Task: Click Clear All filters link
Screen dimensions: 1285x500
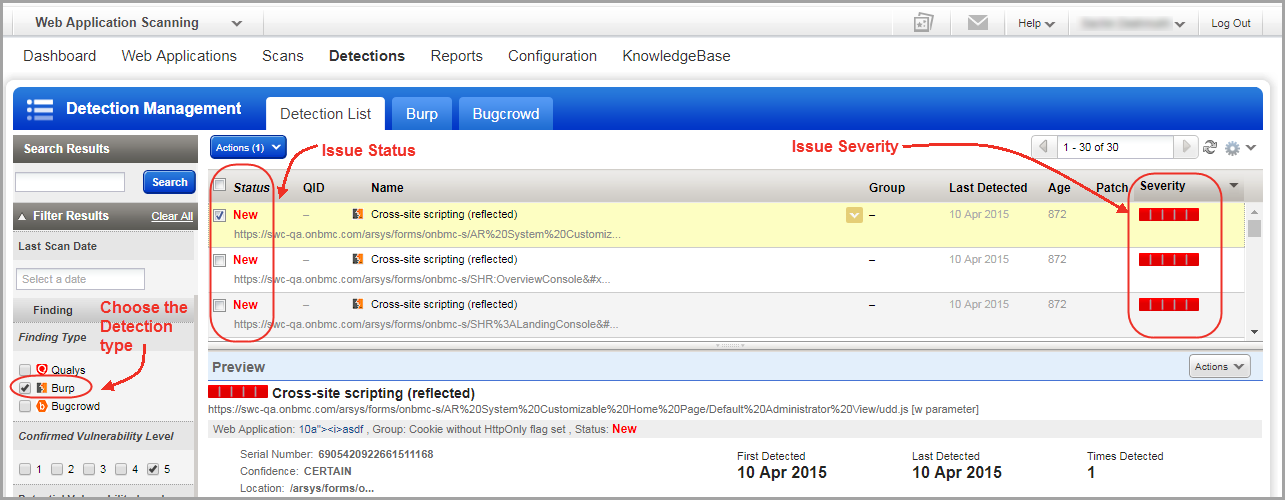Action: (x=172, y=216)
